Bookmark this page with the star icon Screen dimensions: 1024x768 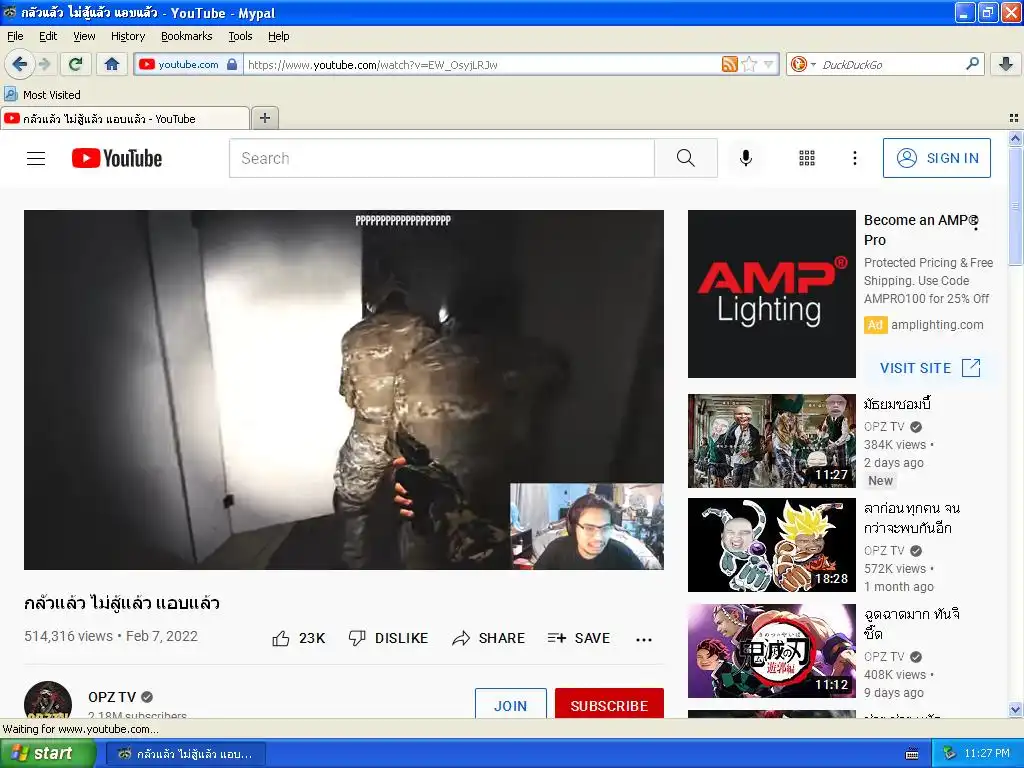tap(749, 64)
